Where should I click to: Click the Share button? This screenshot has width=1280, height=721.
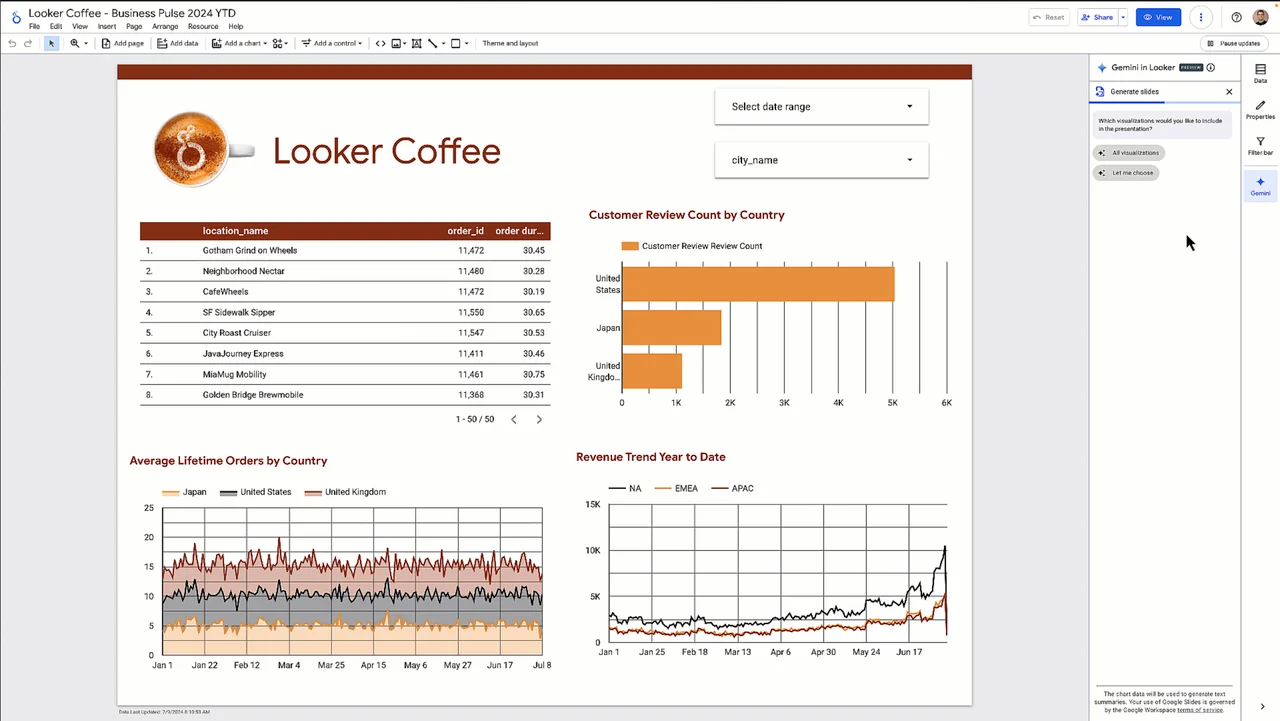(1097, 17)
